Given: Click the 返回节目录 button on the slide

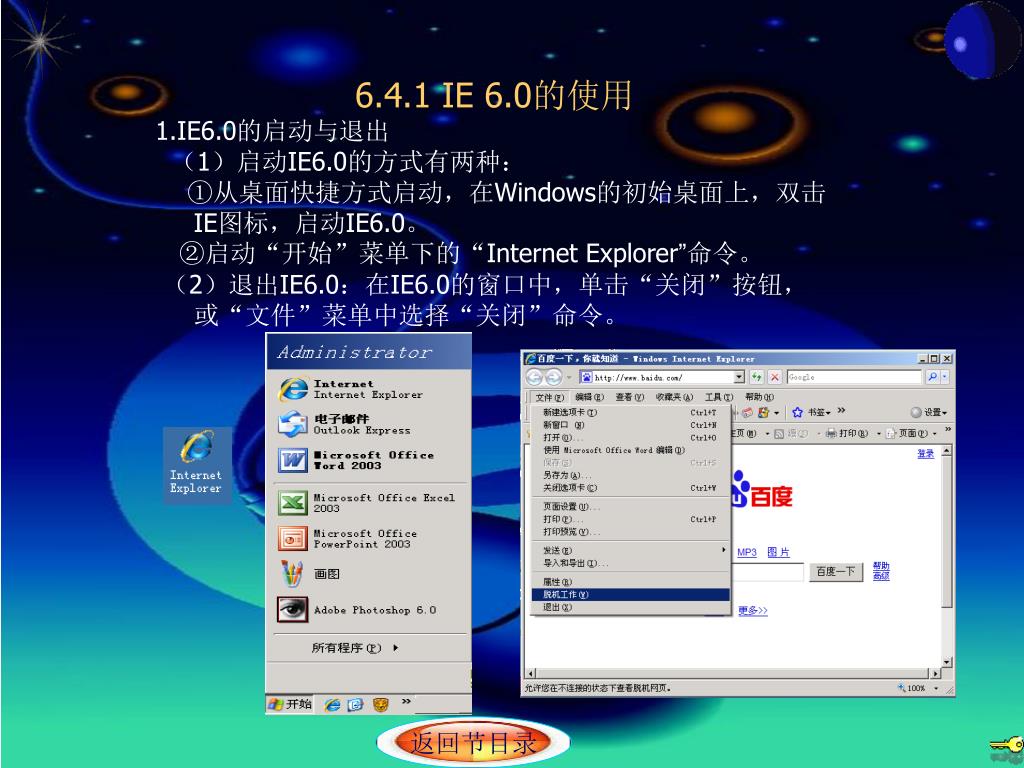Looking at the screenshot, I should (473, 743).
